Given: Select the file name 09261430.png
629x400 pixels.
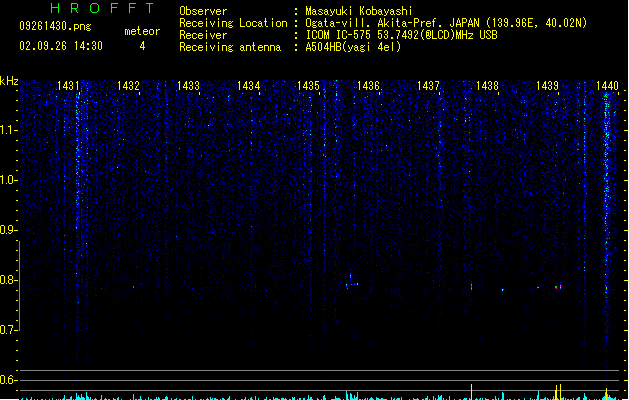Looking at the screenshot, I should [x=55, y=26].
